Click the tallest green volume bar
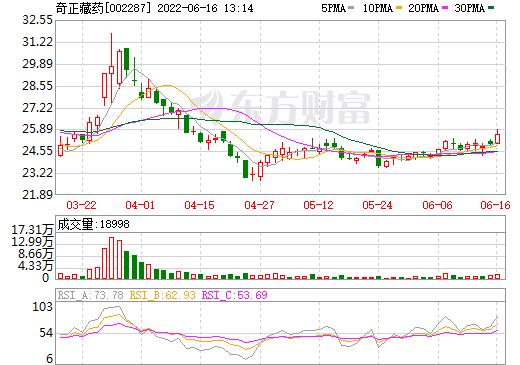Image resolution: width=520 pixels, height=365 pixels. [x=126, y=265]
